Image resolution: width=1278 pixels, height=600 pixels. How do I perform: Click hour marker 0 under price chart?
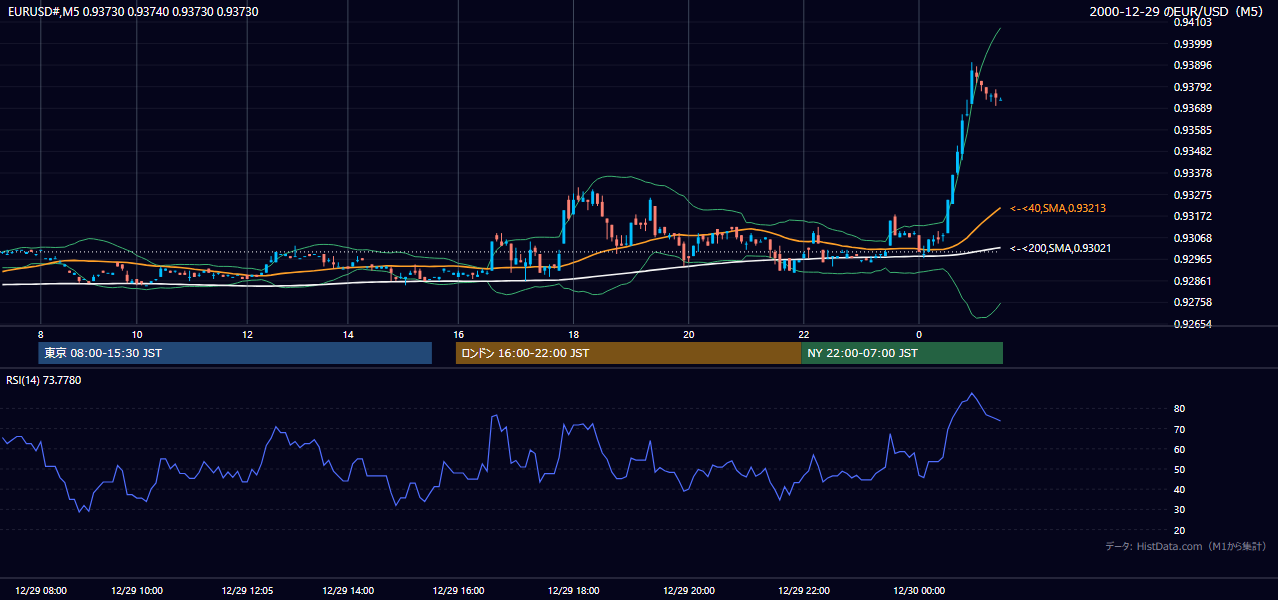point(919,334)
